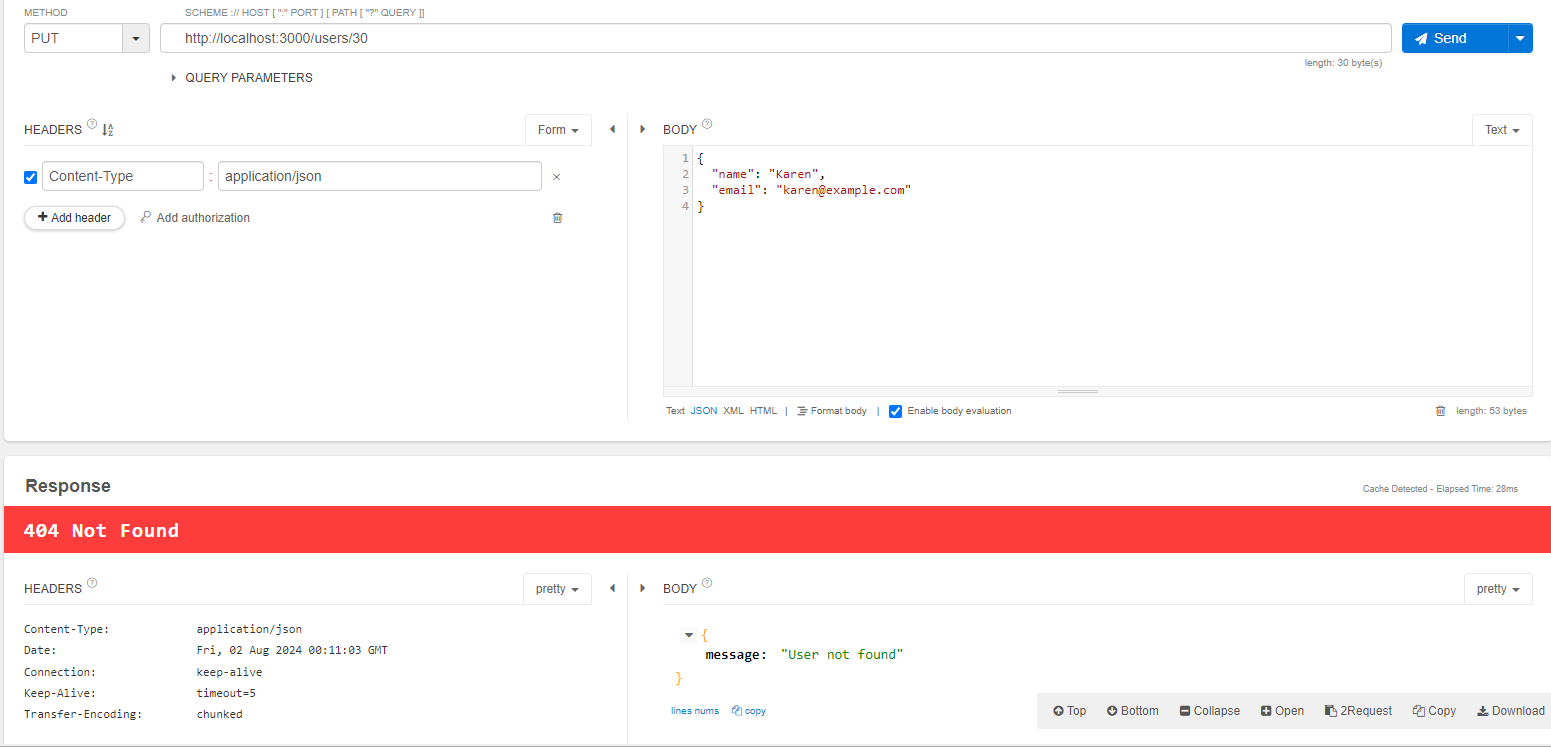Open request BODY help icon
The width and height of the screenshot is (1551, 747).
(707, 125)
